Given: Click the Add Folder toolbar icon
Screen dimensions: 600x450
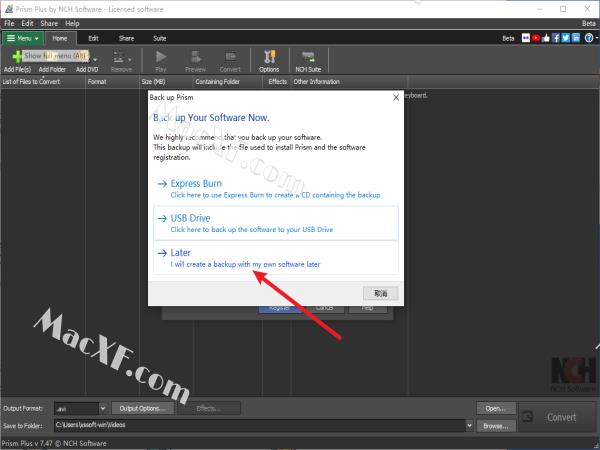Looking at the screenshot, I should [x=52, y=62].
